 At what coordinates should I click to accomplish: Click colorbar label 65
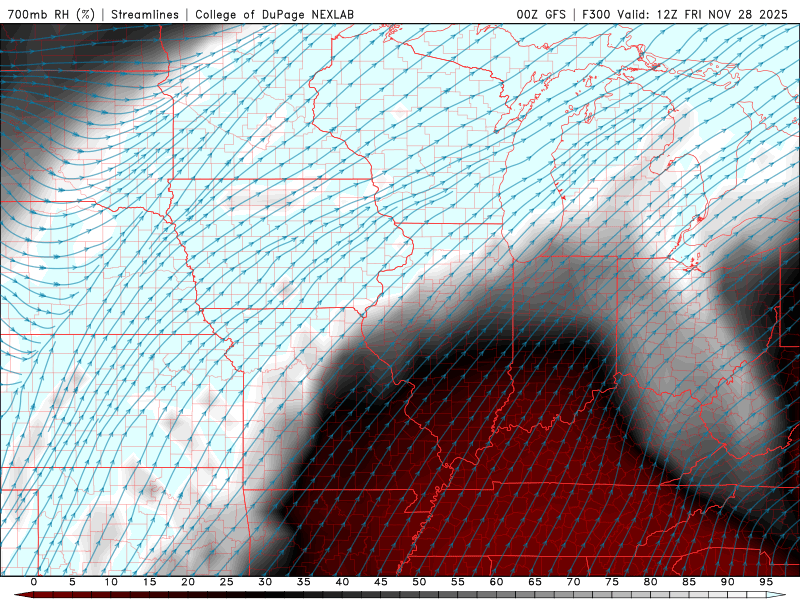click(535, 582)
